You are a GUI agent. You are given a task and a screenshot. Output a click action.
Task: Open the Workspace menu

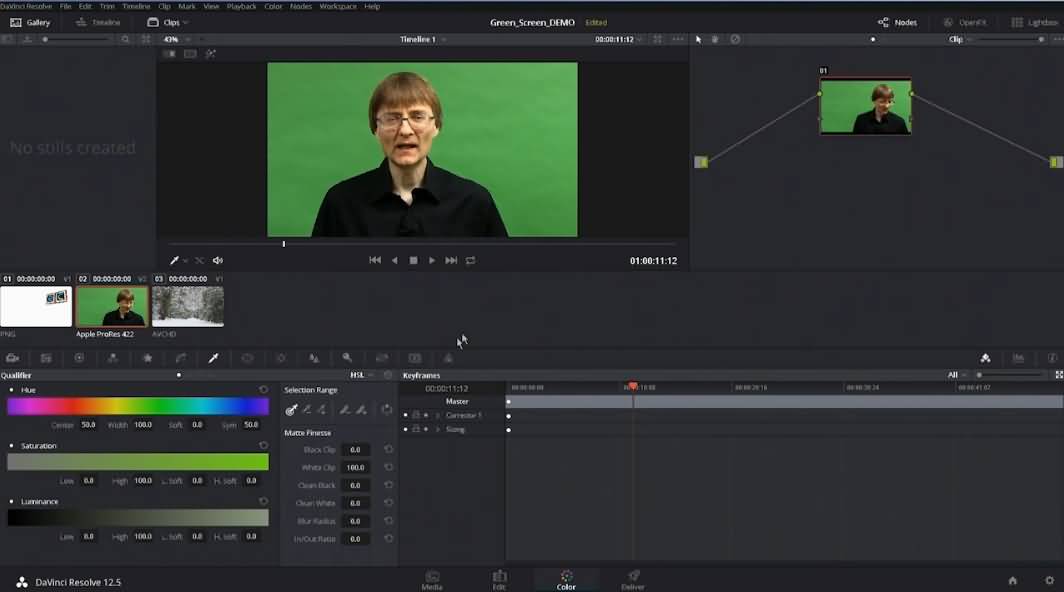338,6
